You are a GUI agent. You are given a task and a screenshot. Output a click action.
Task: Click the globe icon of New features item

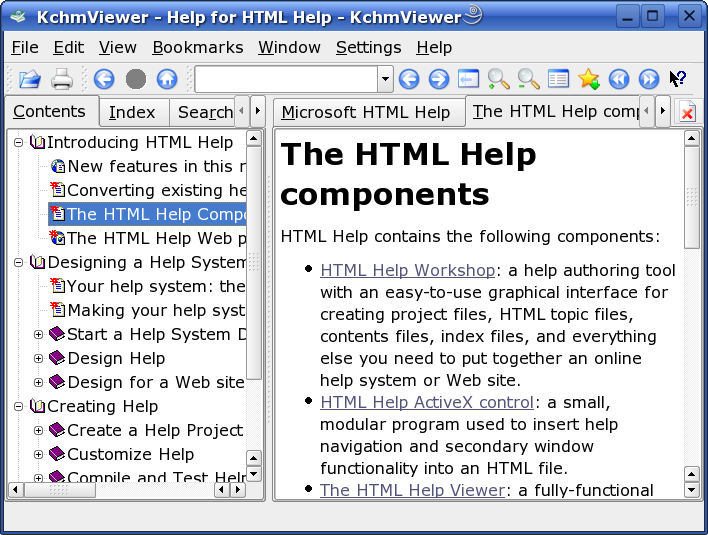[x=58, y=166]
